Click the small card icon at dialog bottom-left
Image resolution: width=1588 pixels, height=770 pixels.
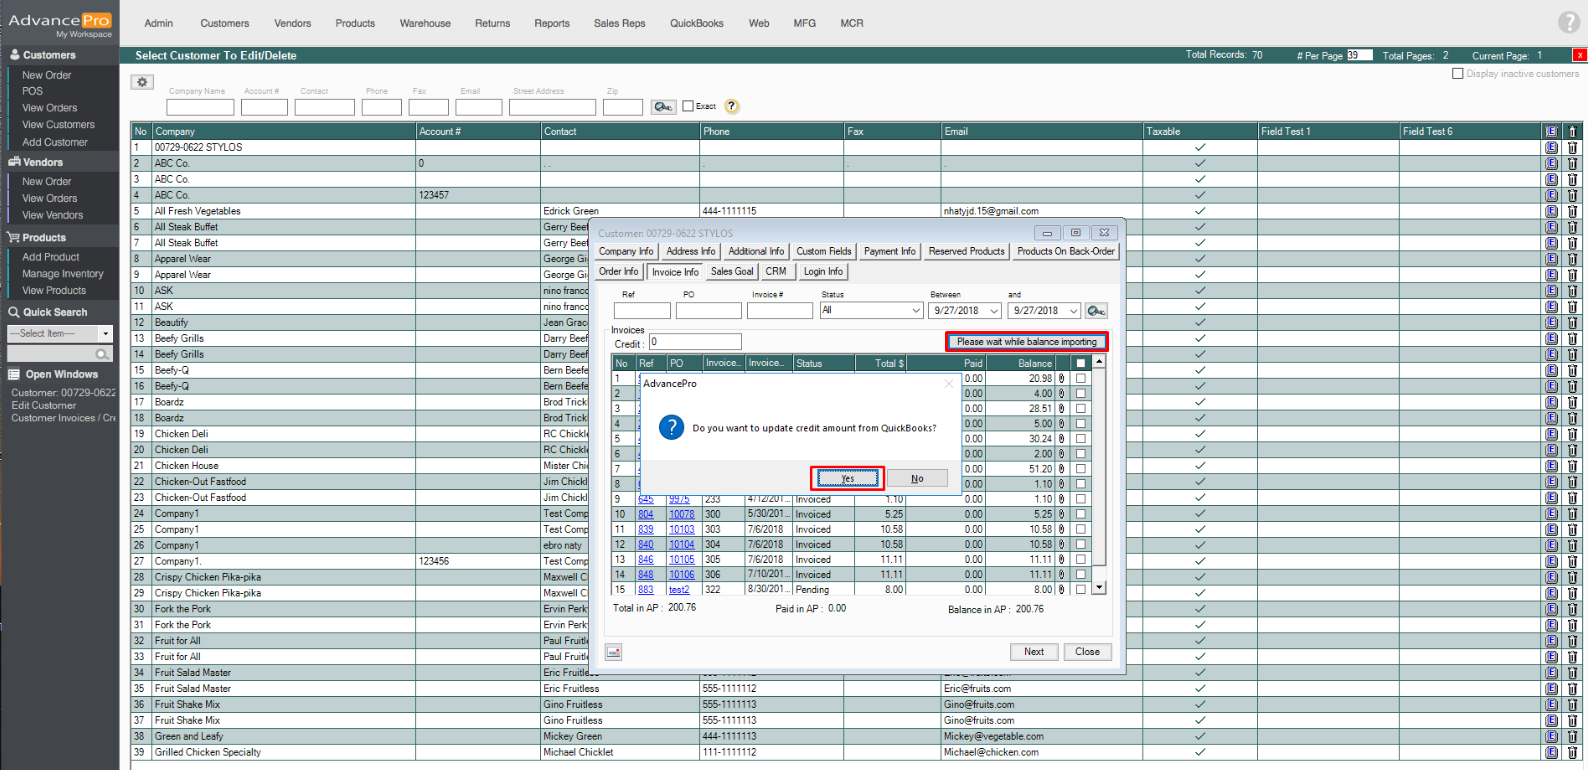coord(614,652)
